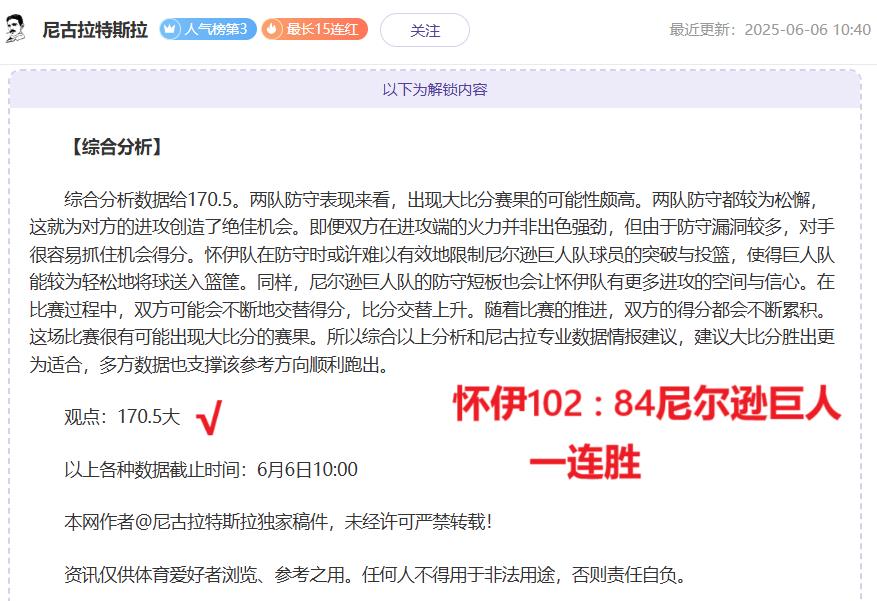
Task: Click the red score text 怀伊102：84尼尔逊巨人
Action: click(x=647, y=404)
